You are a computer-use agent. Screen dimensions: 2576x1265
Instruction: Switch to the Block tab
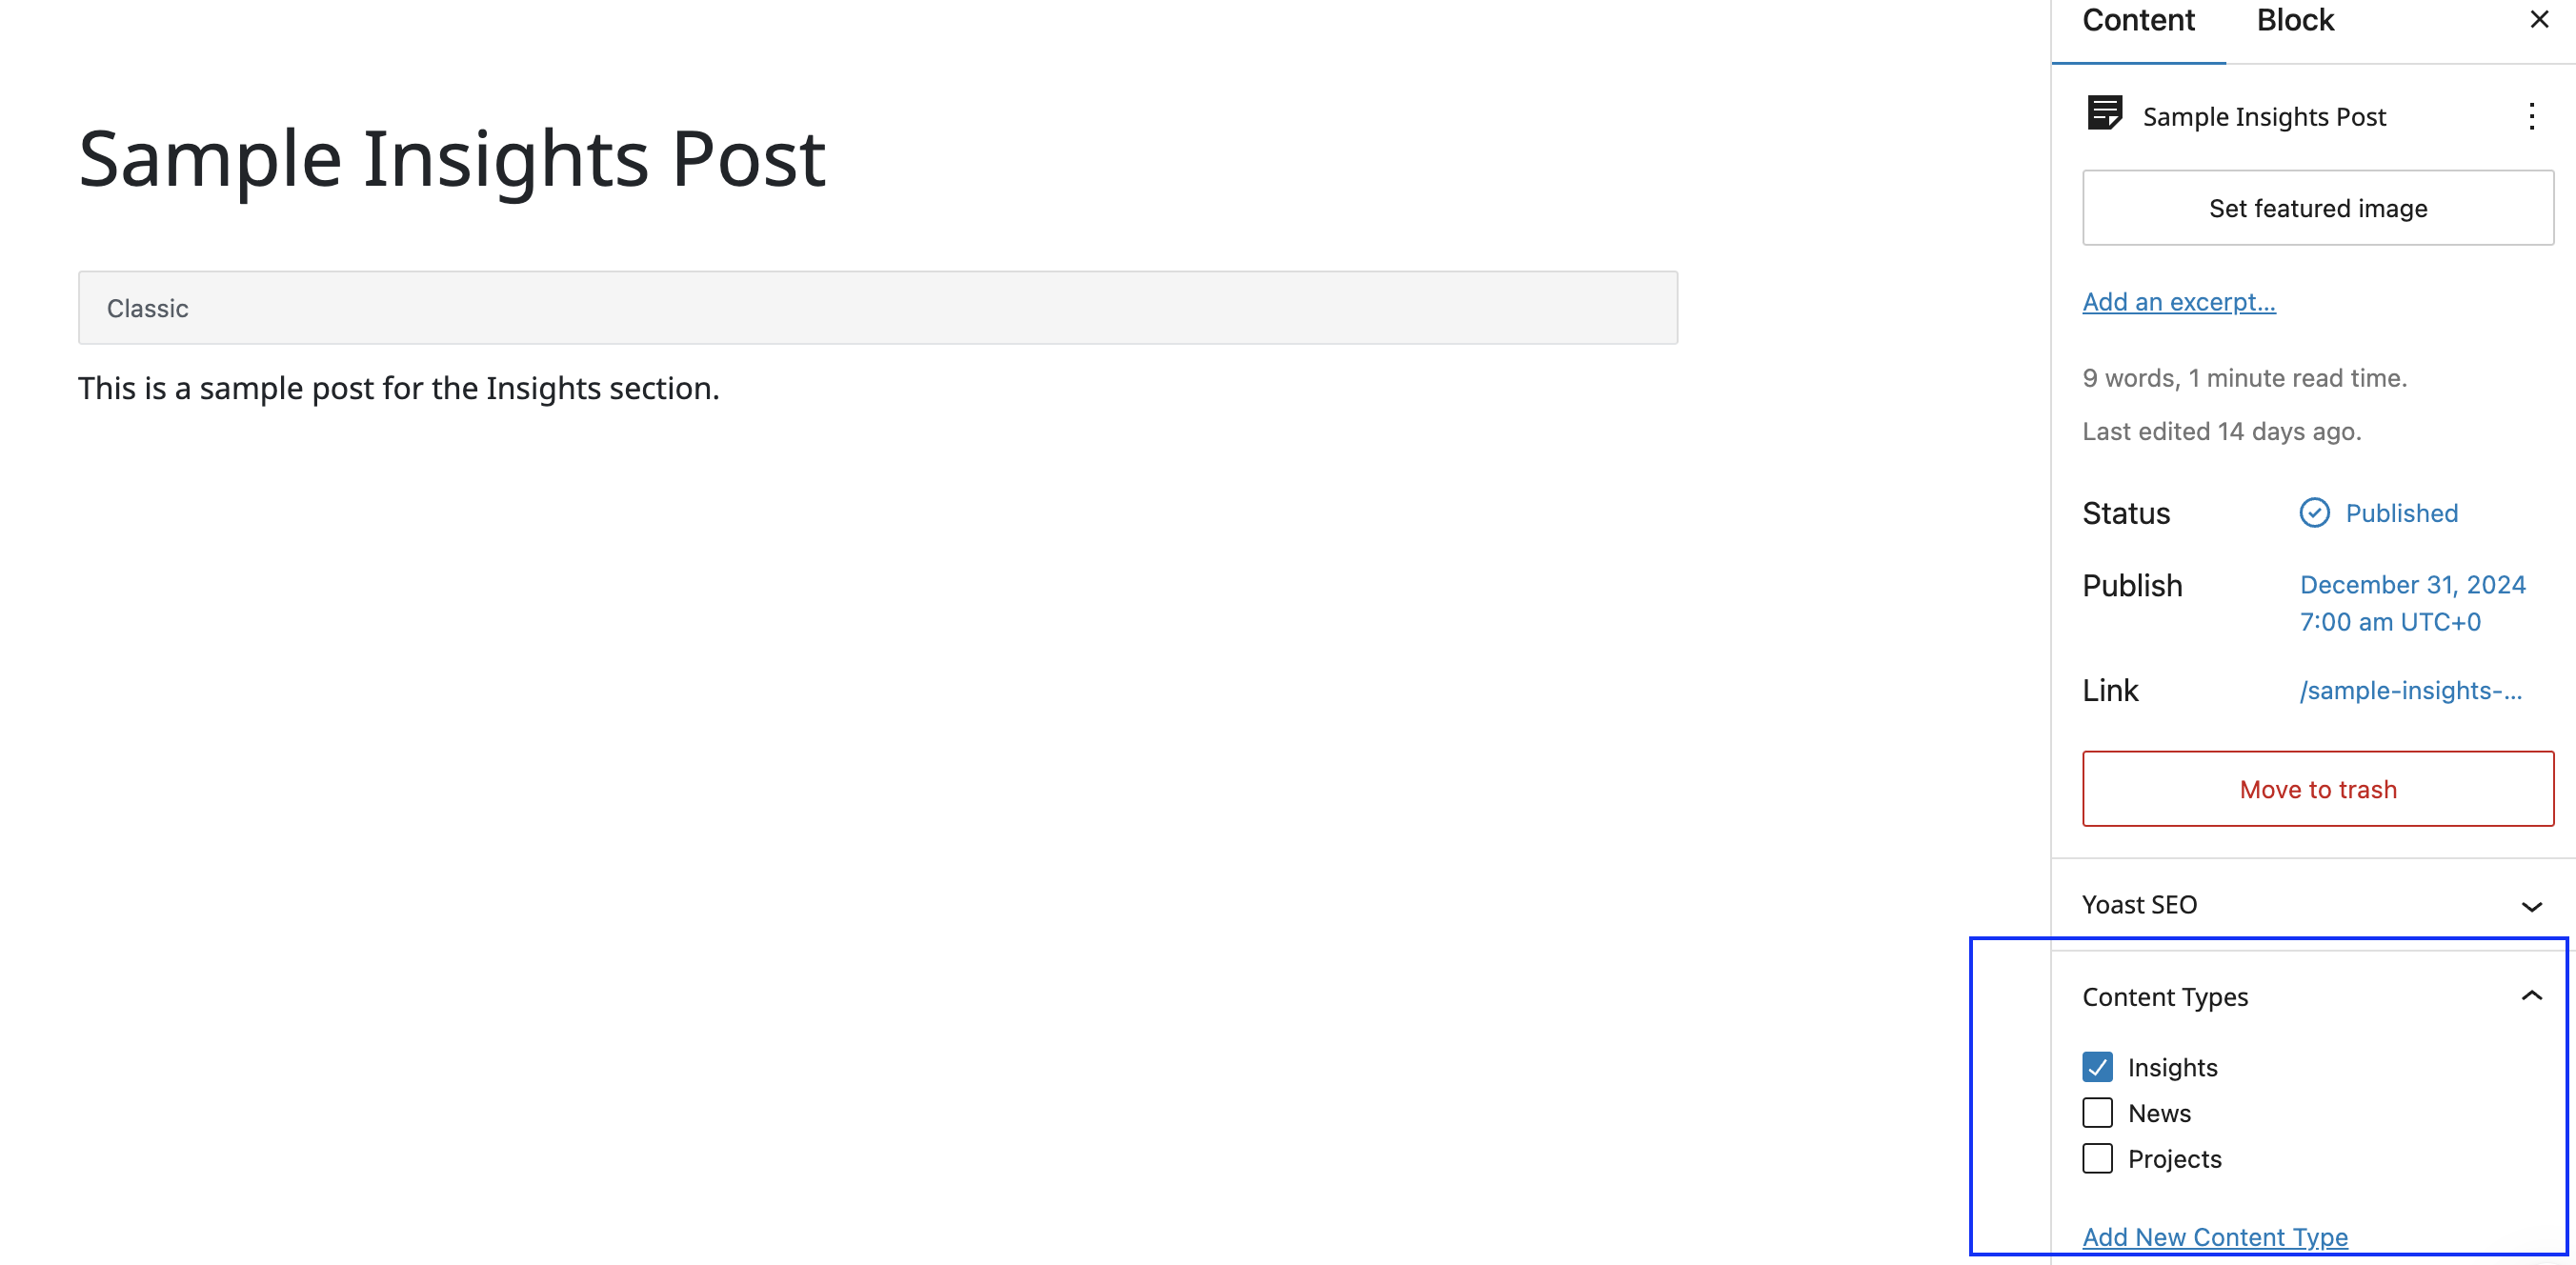coord(2294,22)
